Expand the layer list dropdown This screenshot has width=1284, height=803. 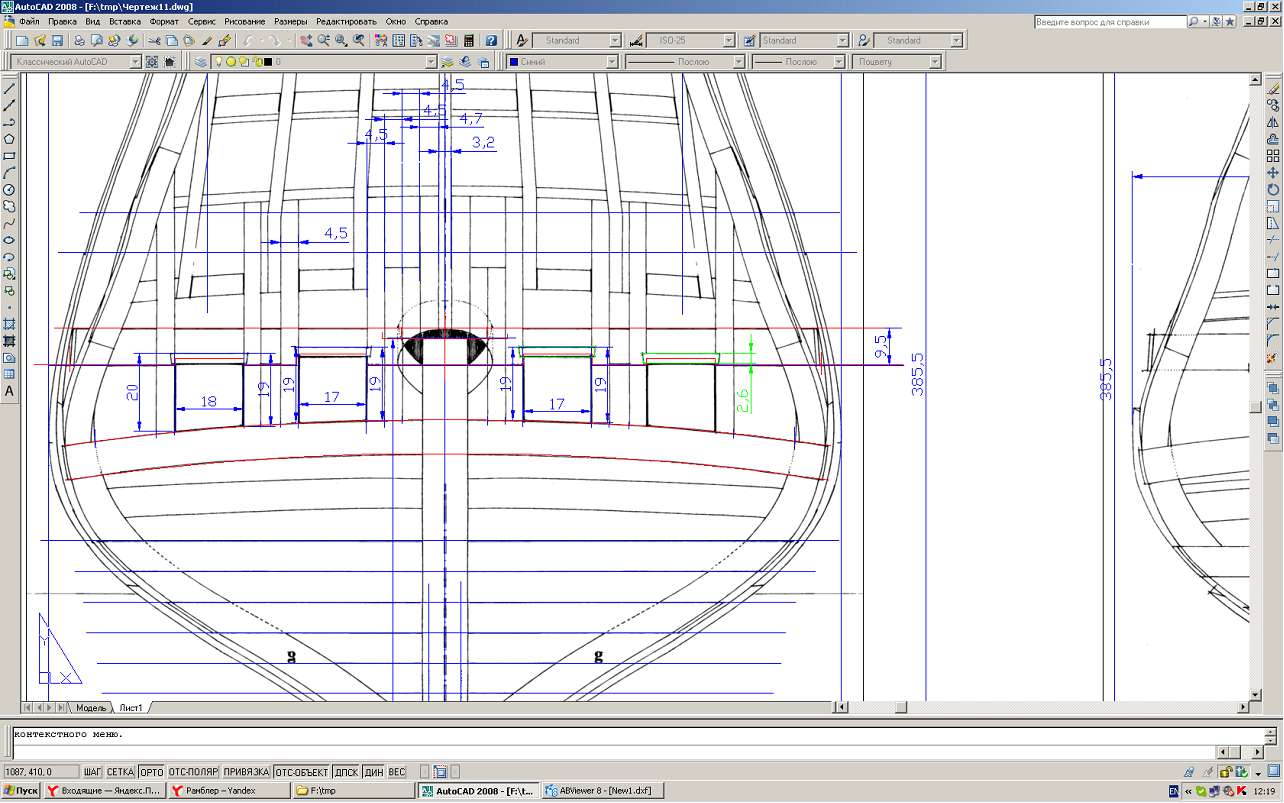coord(431,61)
